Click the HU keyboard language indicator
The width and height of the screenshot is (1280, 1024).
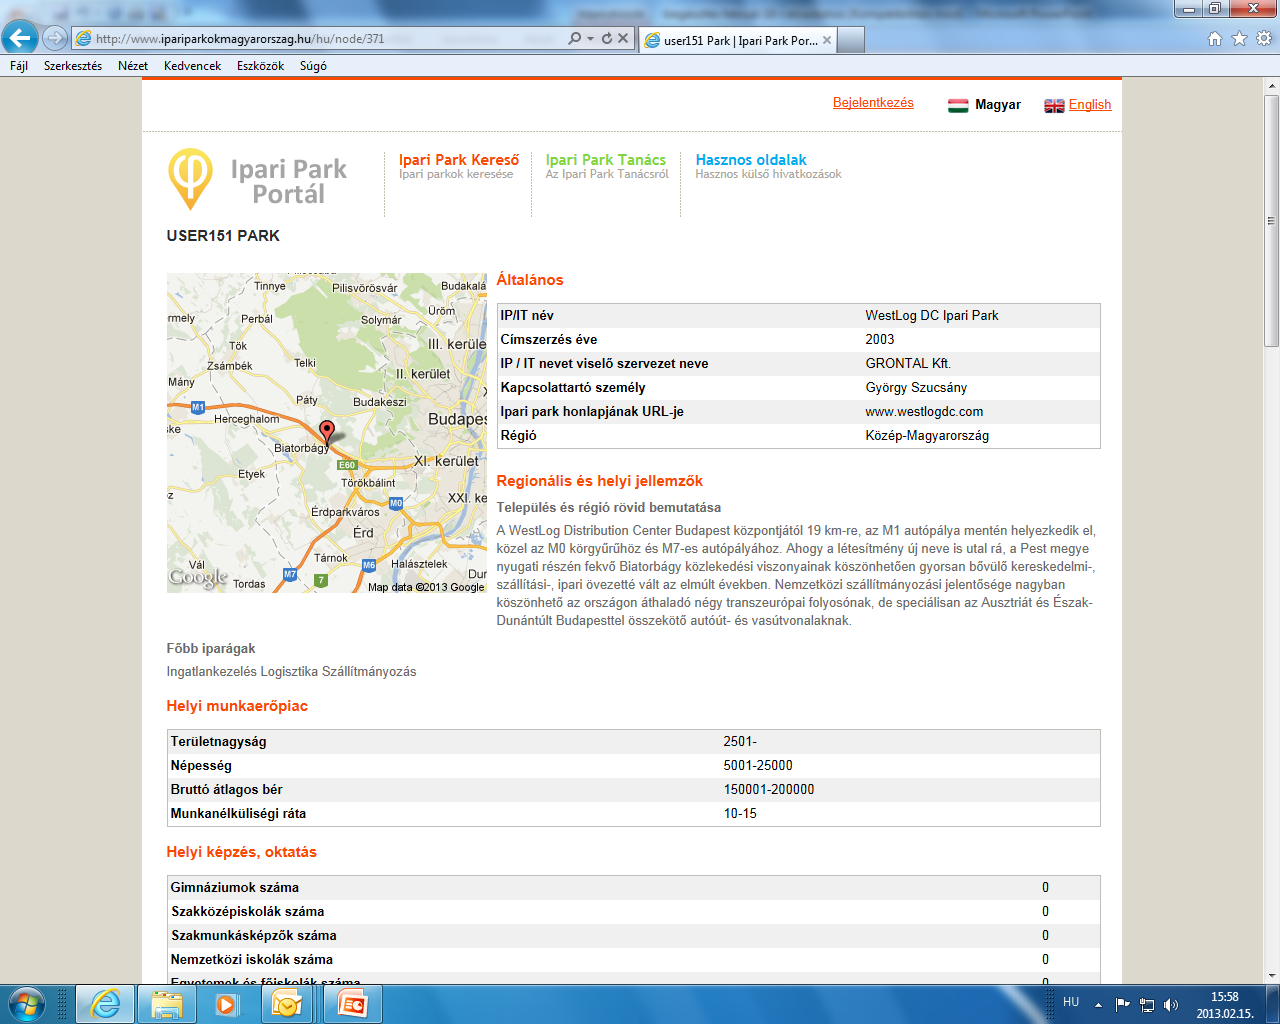(x=1071, y=1002)
